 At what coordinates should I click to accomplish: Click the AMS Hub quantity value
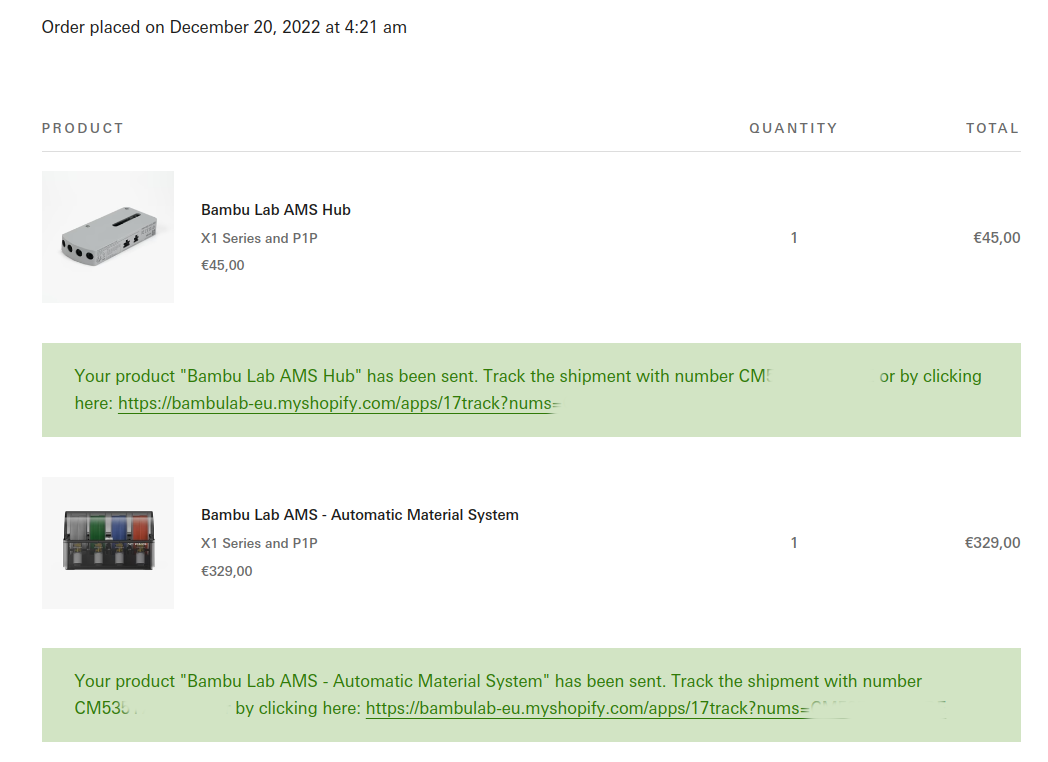pyautogui.click(x=794, y=238)
